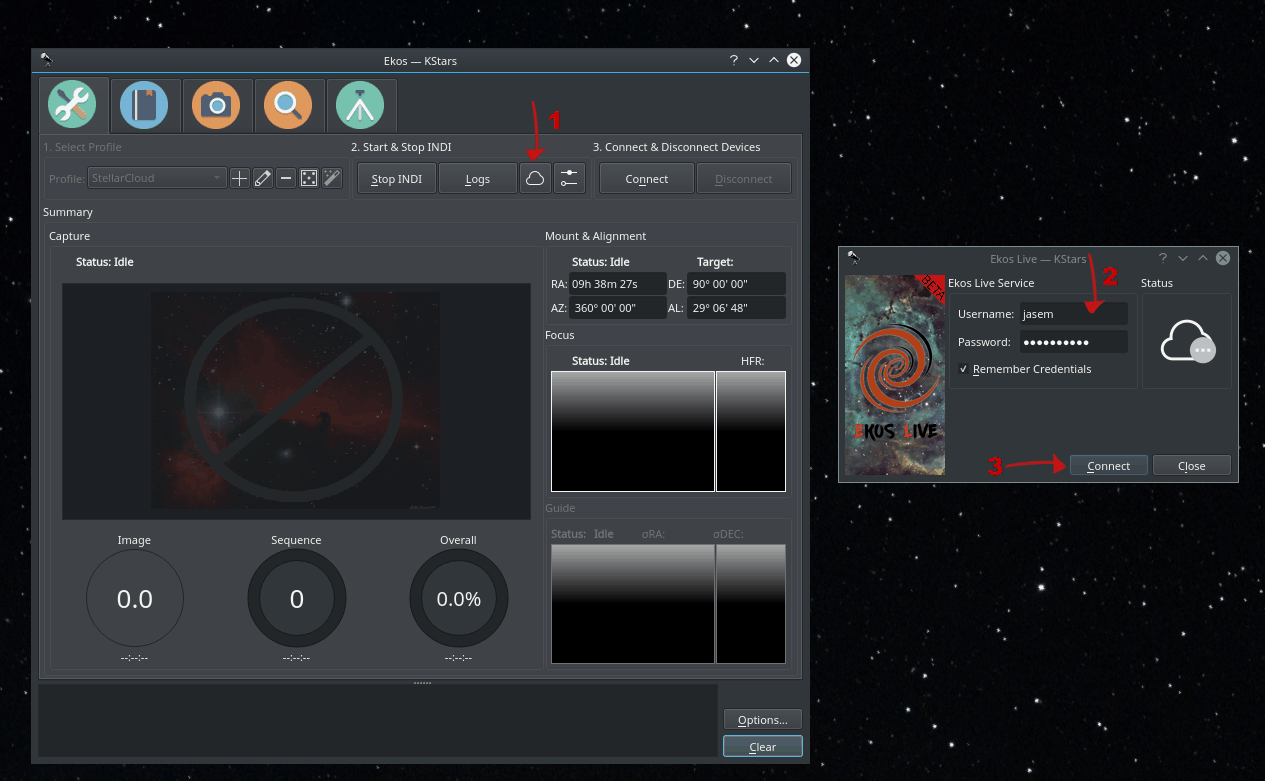
Task: Click the log text area
Action: click(378, 720)
